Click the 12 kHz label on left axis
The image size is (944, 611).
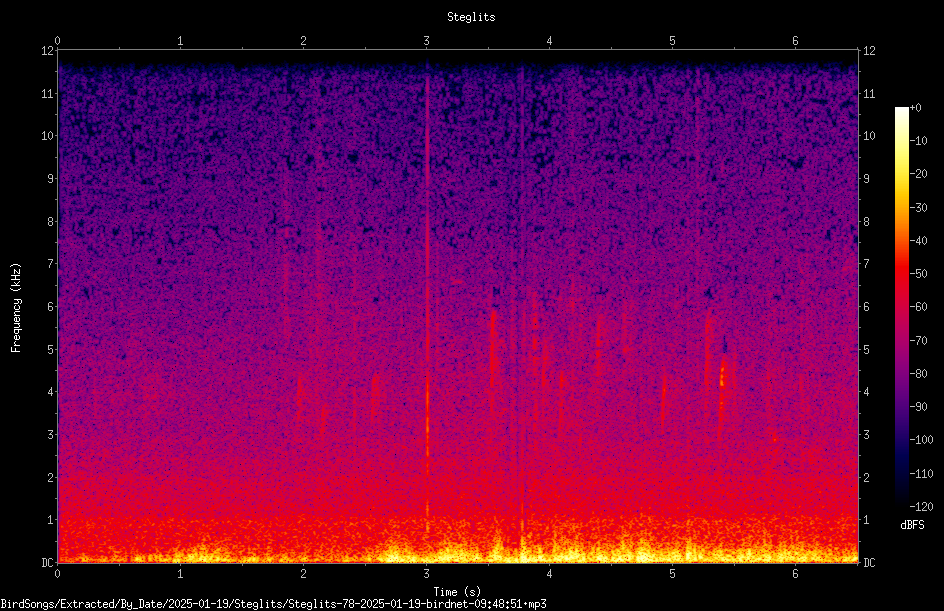coord(48,51)
